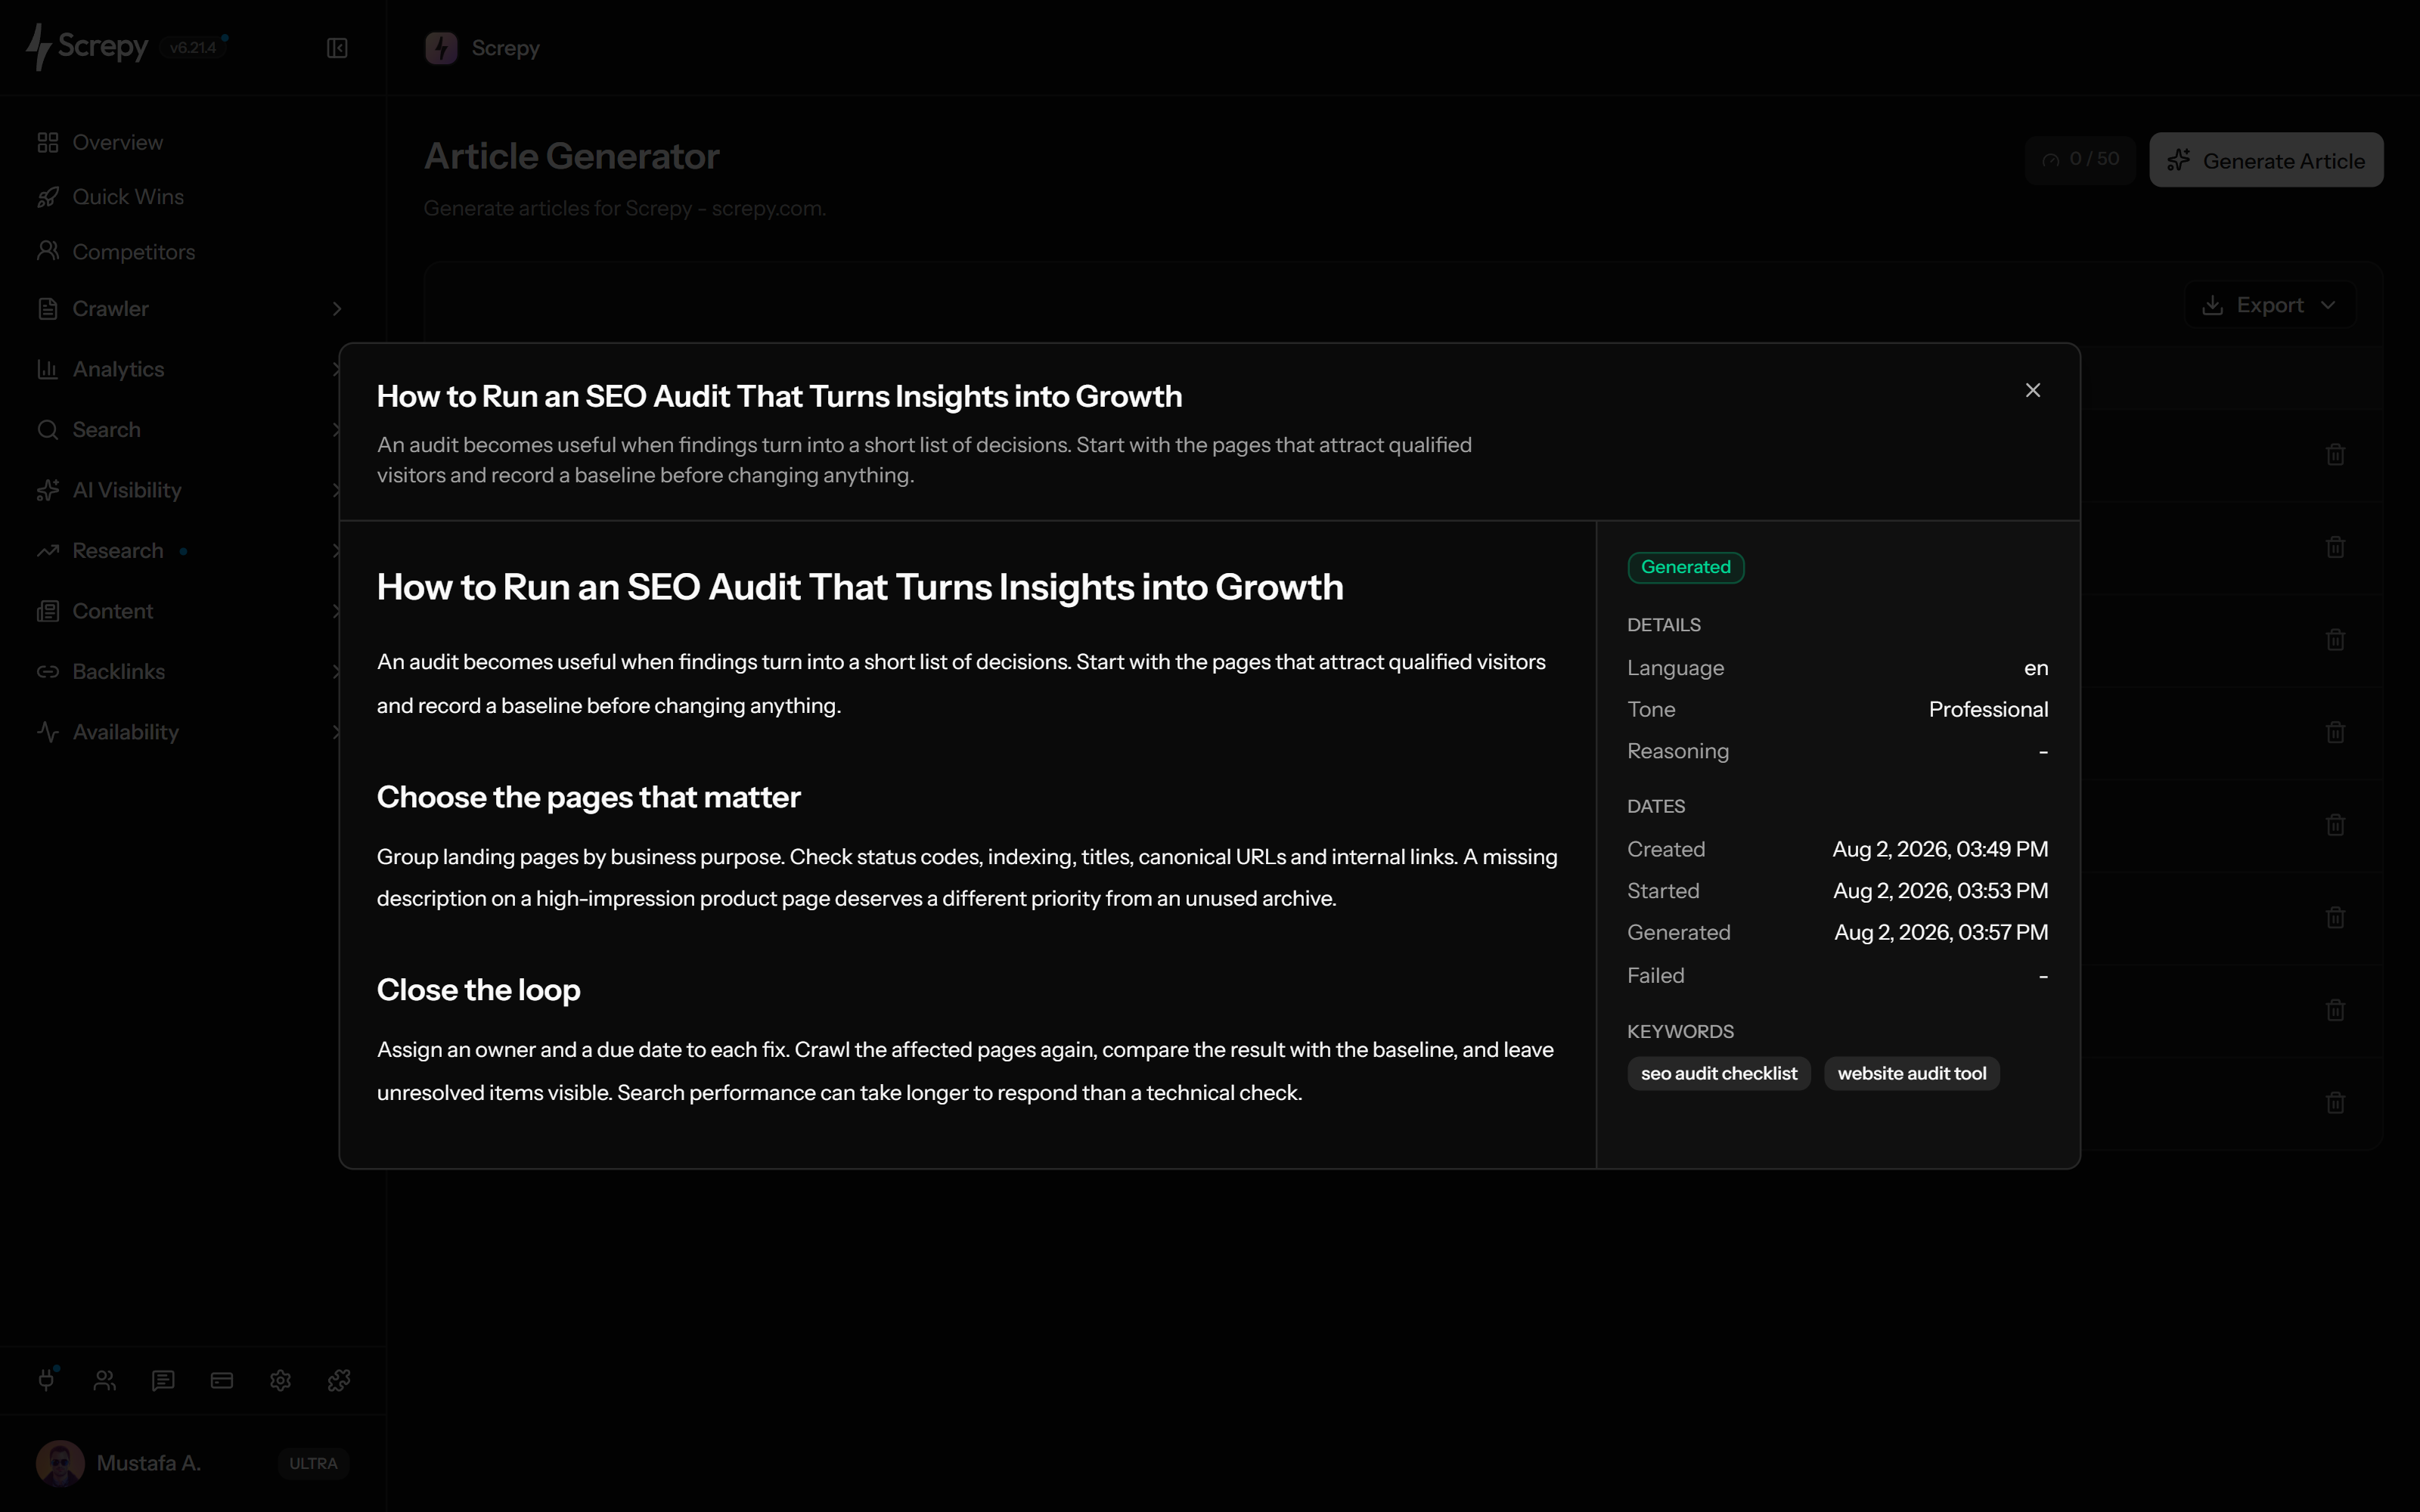
Task: Open settings gear icon in sidebar footer
Action: pyautogui.click(x=280, y=1380)
